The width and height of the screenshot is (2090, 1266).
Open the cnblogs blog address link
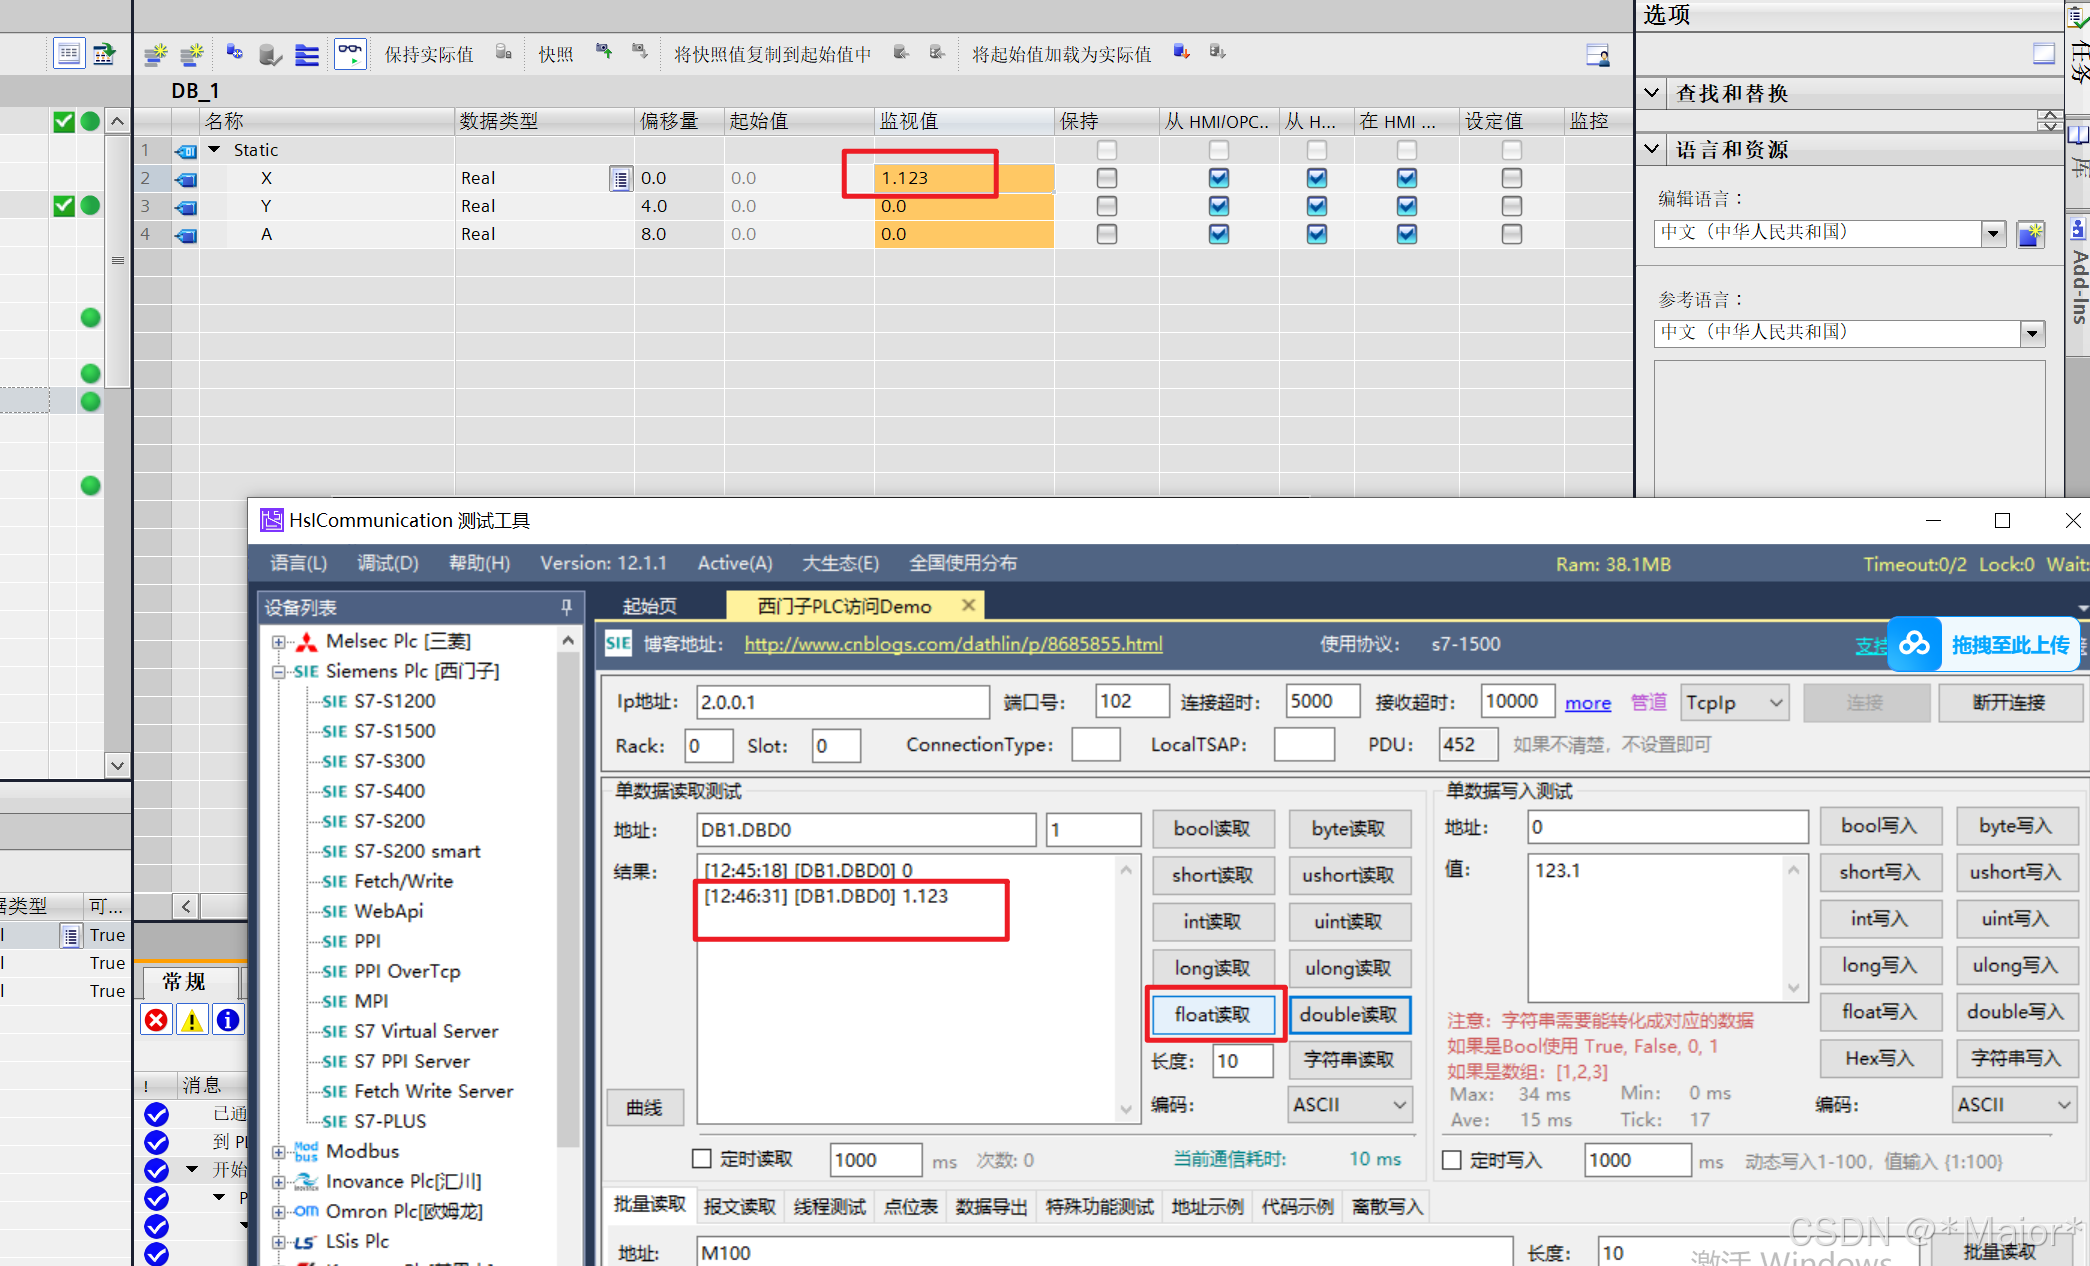[x=953, y=644]
